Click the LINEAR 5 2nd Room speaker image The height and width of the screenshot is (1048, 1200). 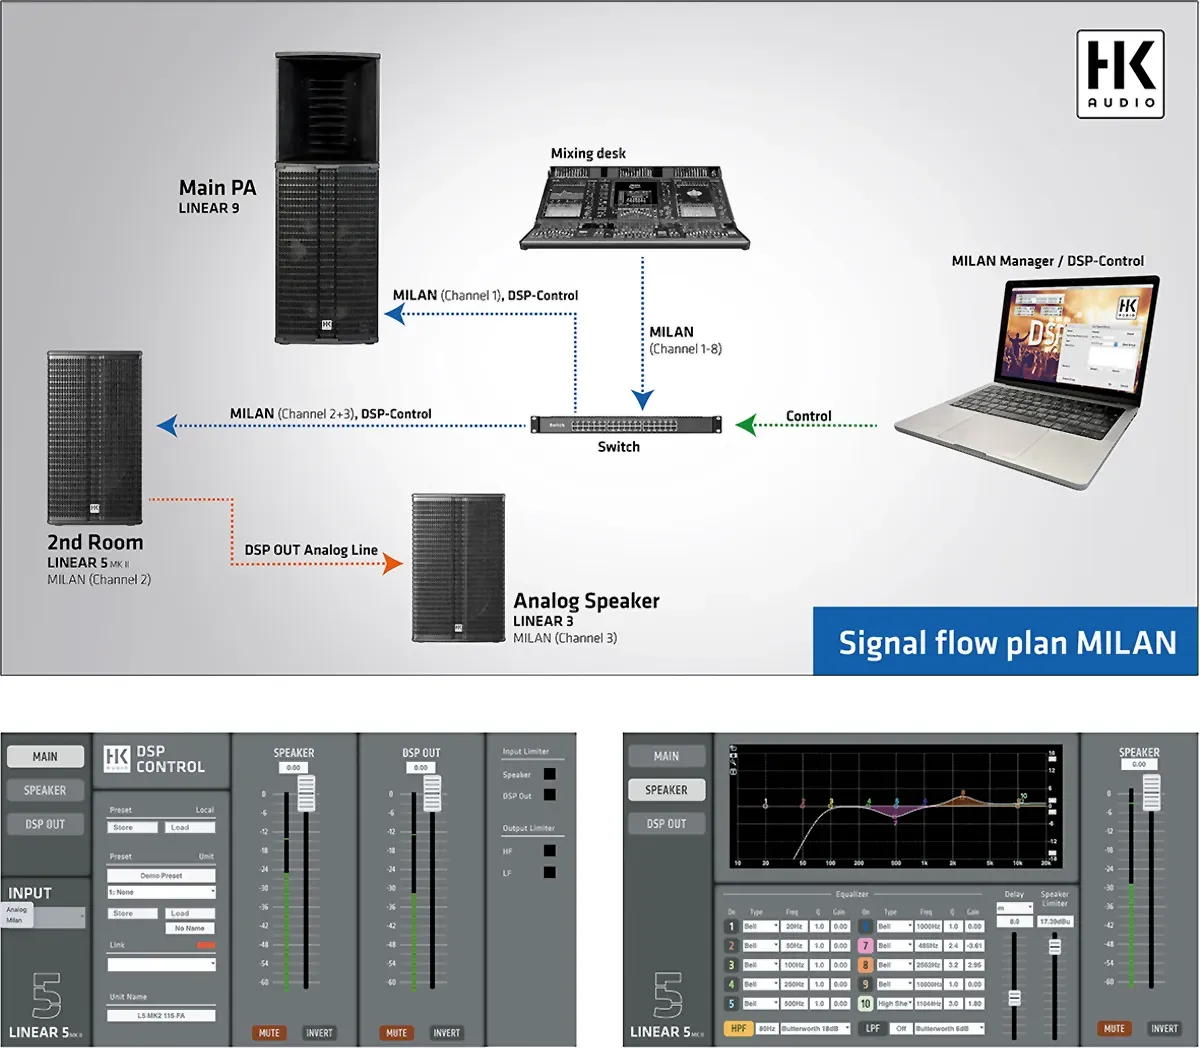[95, 437]
